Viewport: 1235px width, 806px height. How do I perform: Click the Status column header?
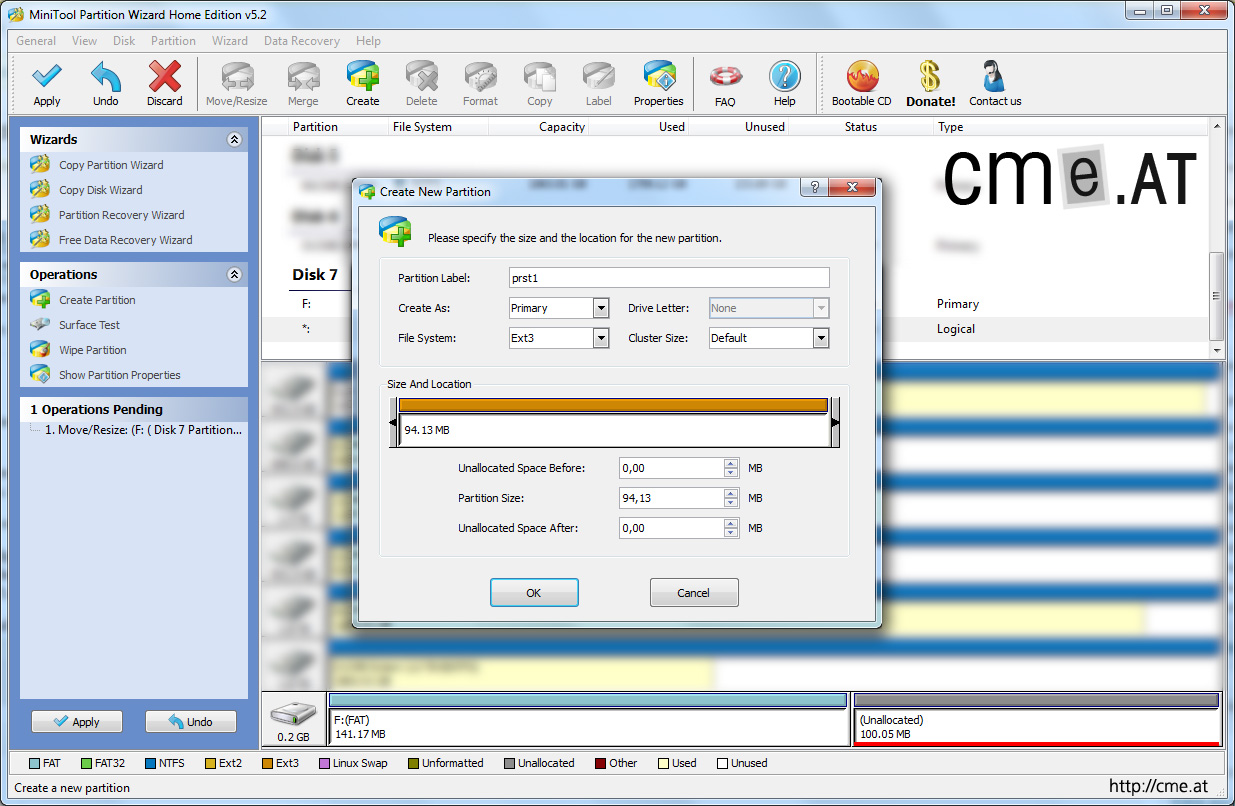point(860,127)
